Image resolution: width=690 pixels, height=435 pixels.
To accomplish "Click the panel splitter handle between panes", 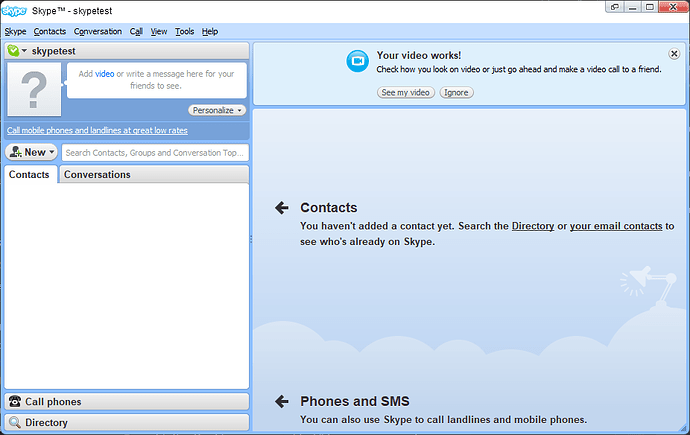I will pyautogui.click(x=251, y=239).
